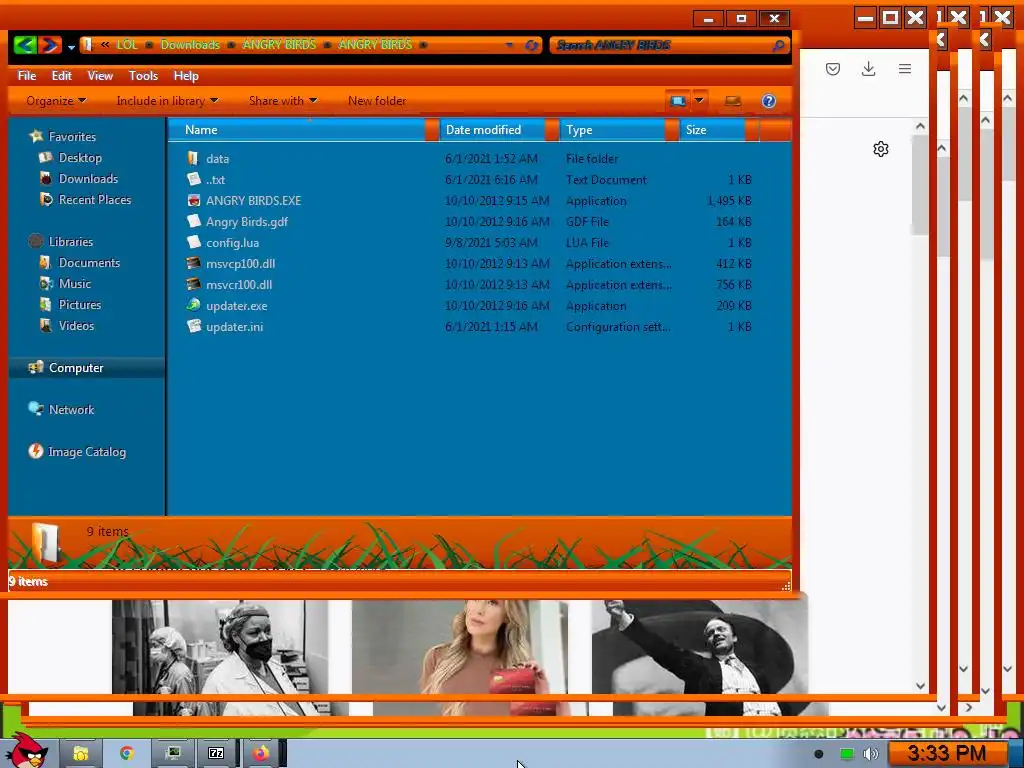The width and height of the screenshot is (1024, 768).
Task: Click the Downloads breadcrumb in address bar
Action: coord(190,44)
